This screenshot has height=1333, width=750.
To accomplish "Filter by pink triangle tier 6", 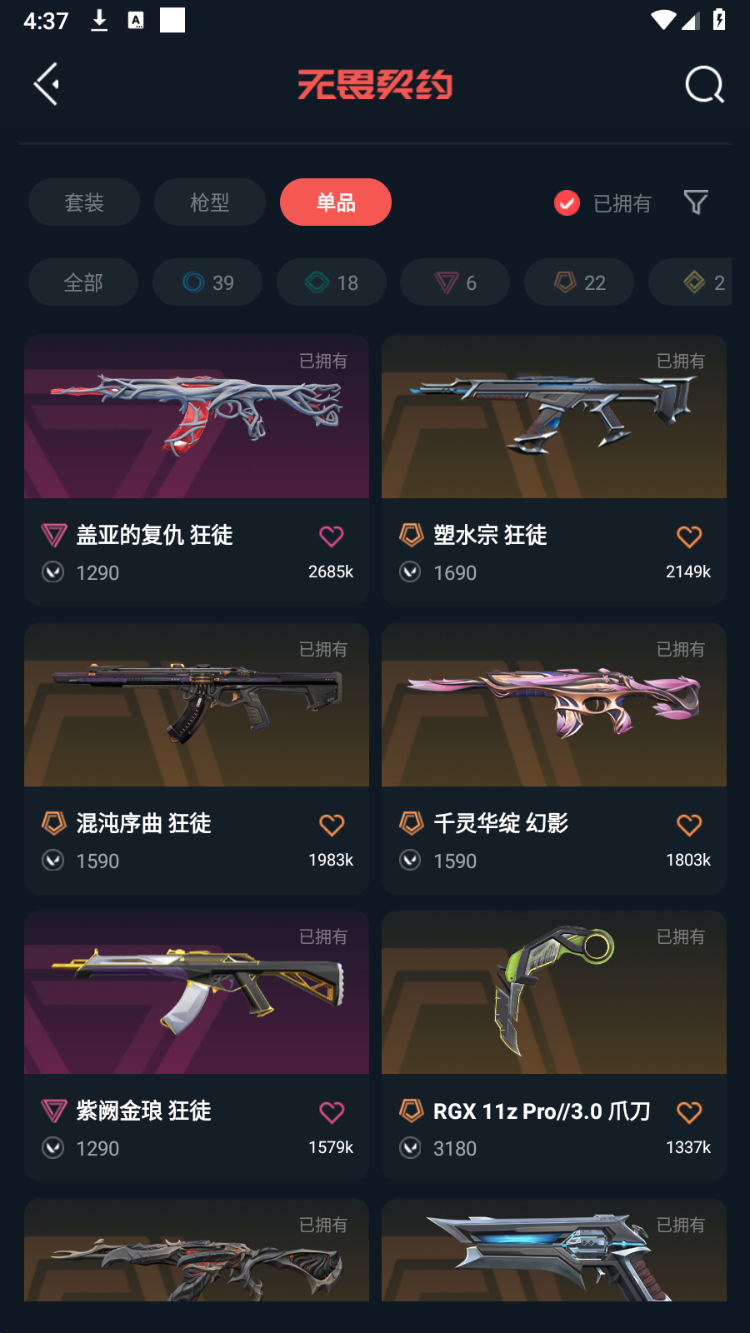I will (455, 283).
